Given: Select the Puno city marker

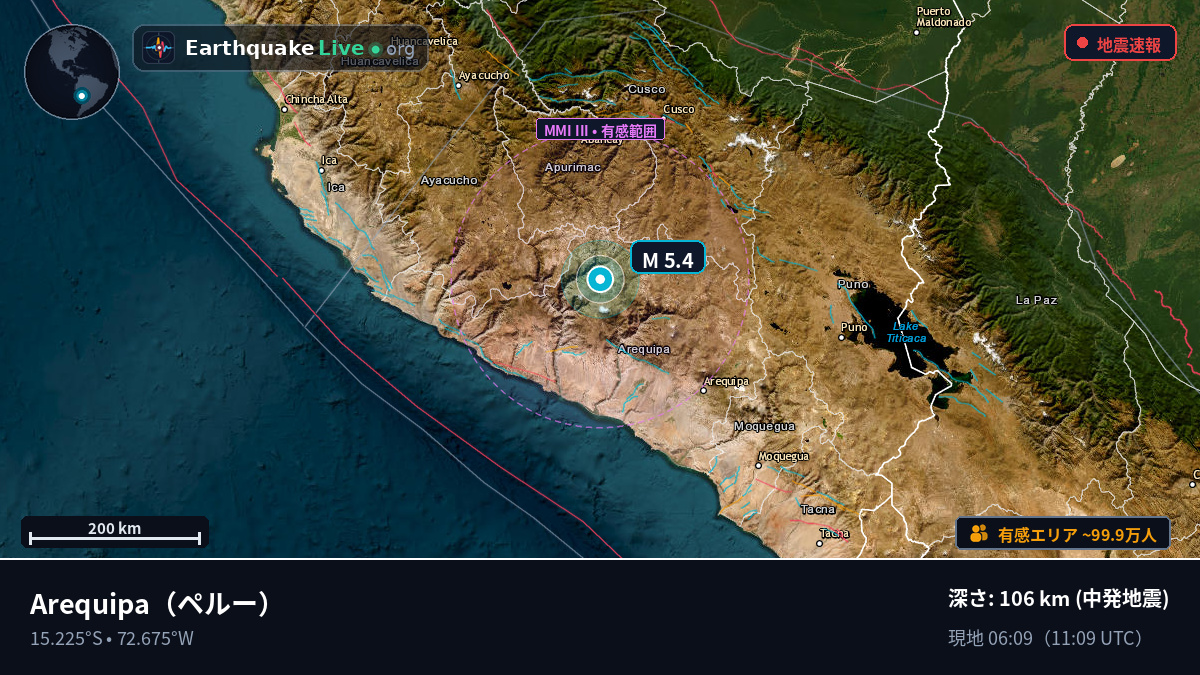Looking at the screenshot, I should pos(841,337).
